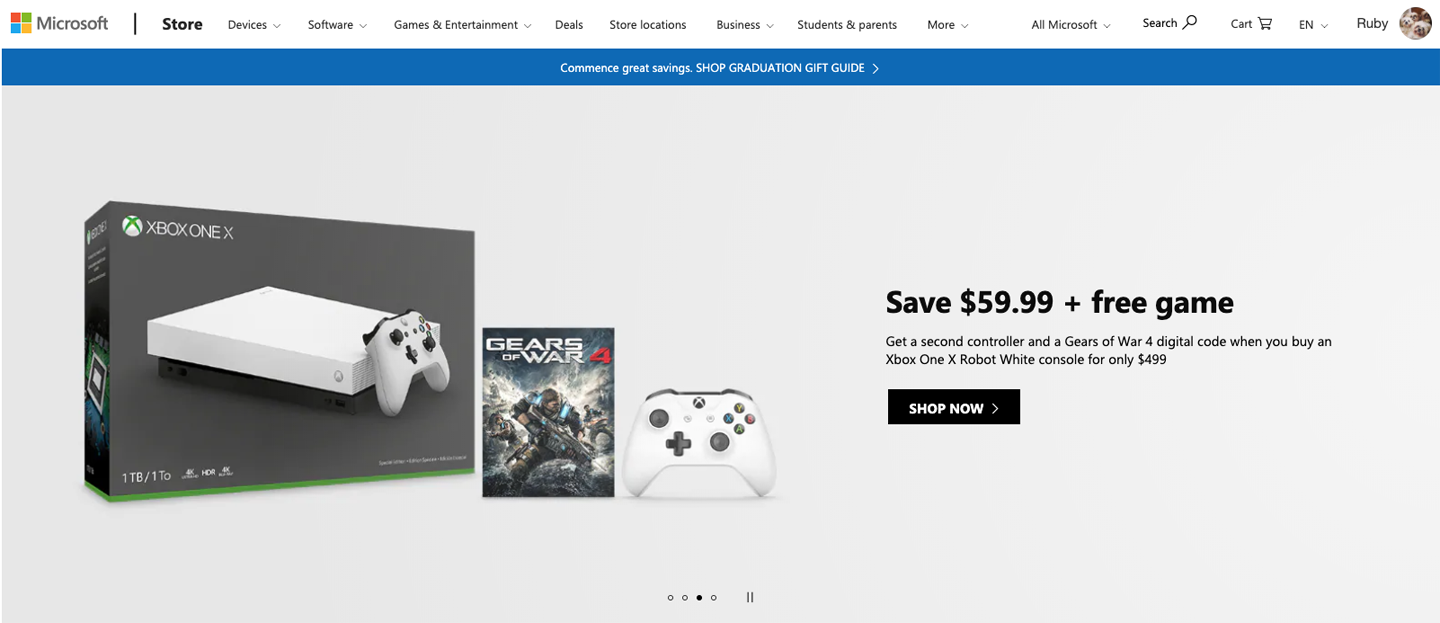The height and width of the screenshot is (623, 1440).
Task: Click the Microsoft logo
Action: tap(59, 23)
